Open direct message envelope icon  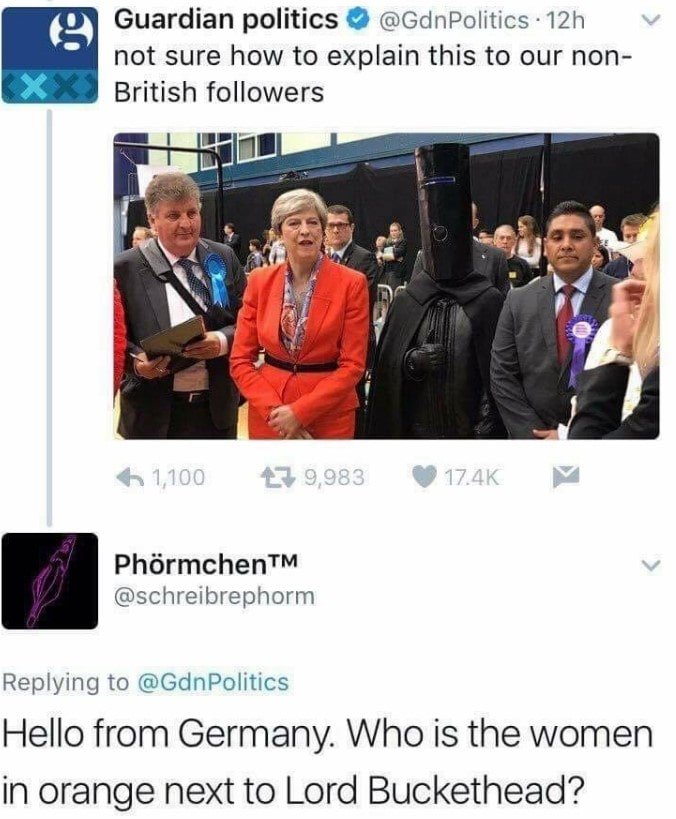(566, 476)
